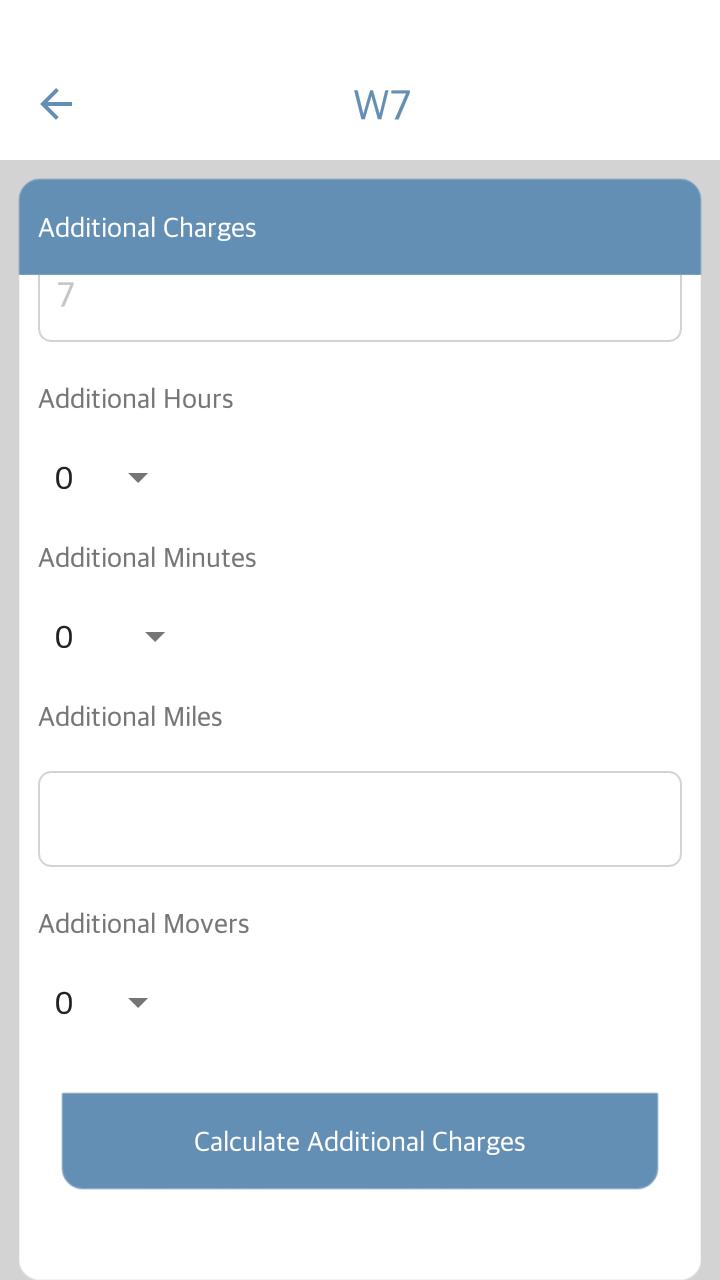Tap the Additional Miles label
Image resolution: width=720 pixels, height=1280 pixels.
(130, 717)
